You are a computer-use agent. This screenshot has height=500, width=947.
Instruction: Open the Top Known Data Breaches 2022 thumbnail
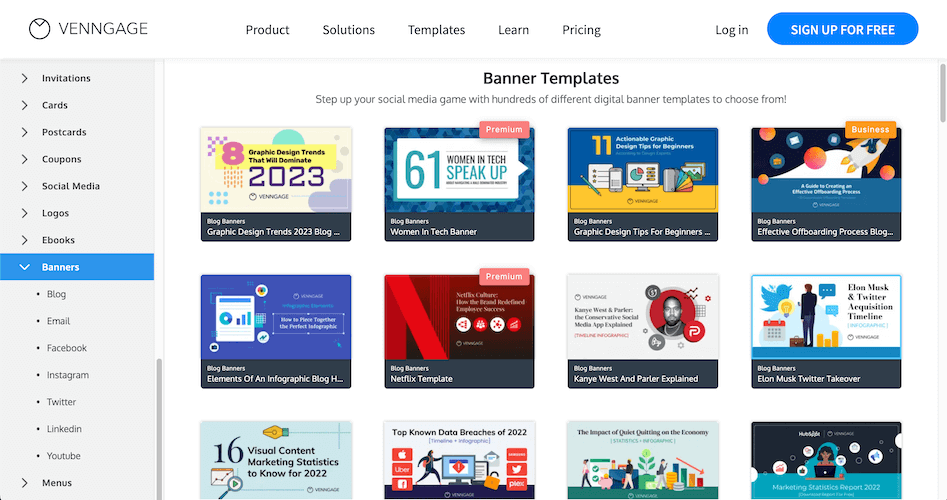coord(459,461)
